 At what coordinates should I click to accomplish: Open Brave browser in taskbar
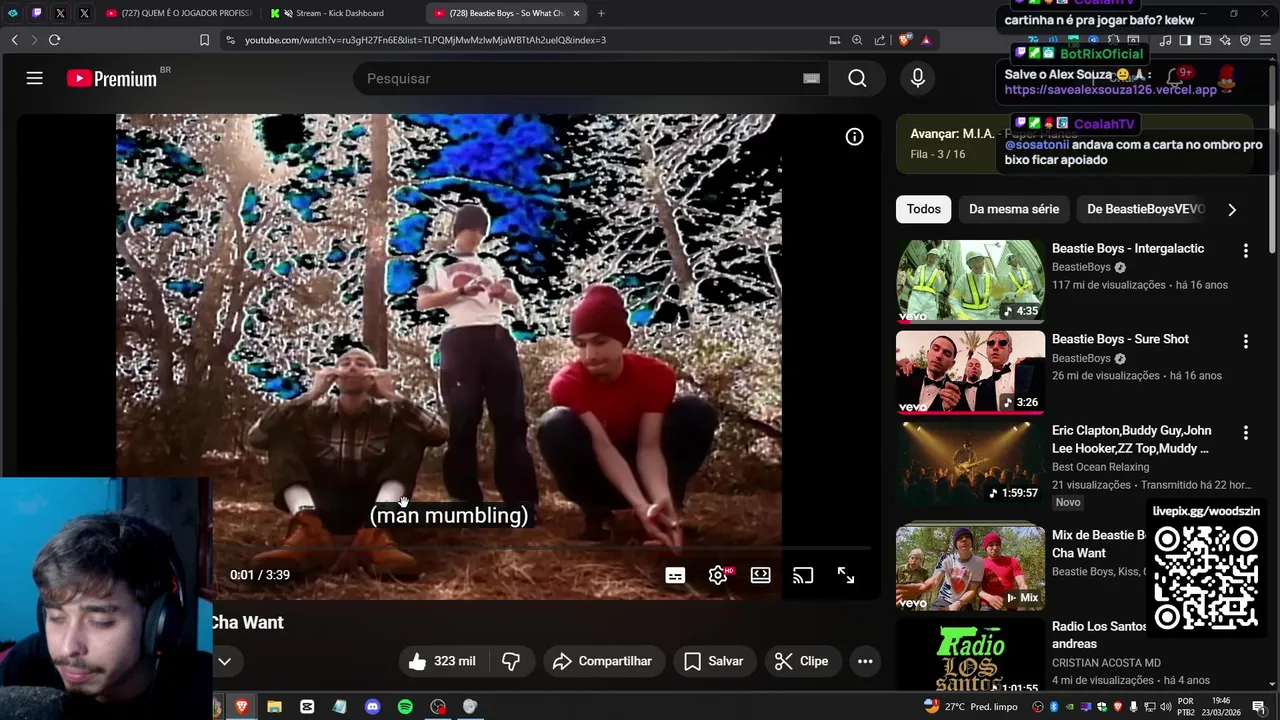pyautogui.click(x=241, y=706)
